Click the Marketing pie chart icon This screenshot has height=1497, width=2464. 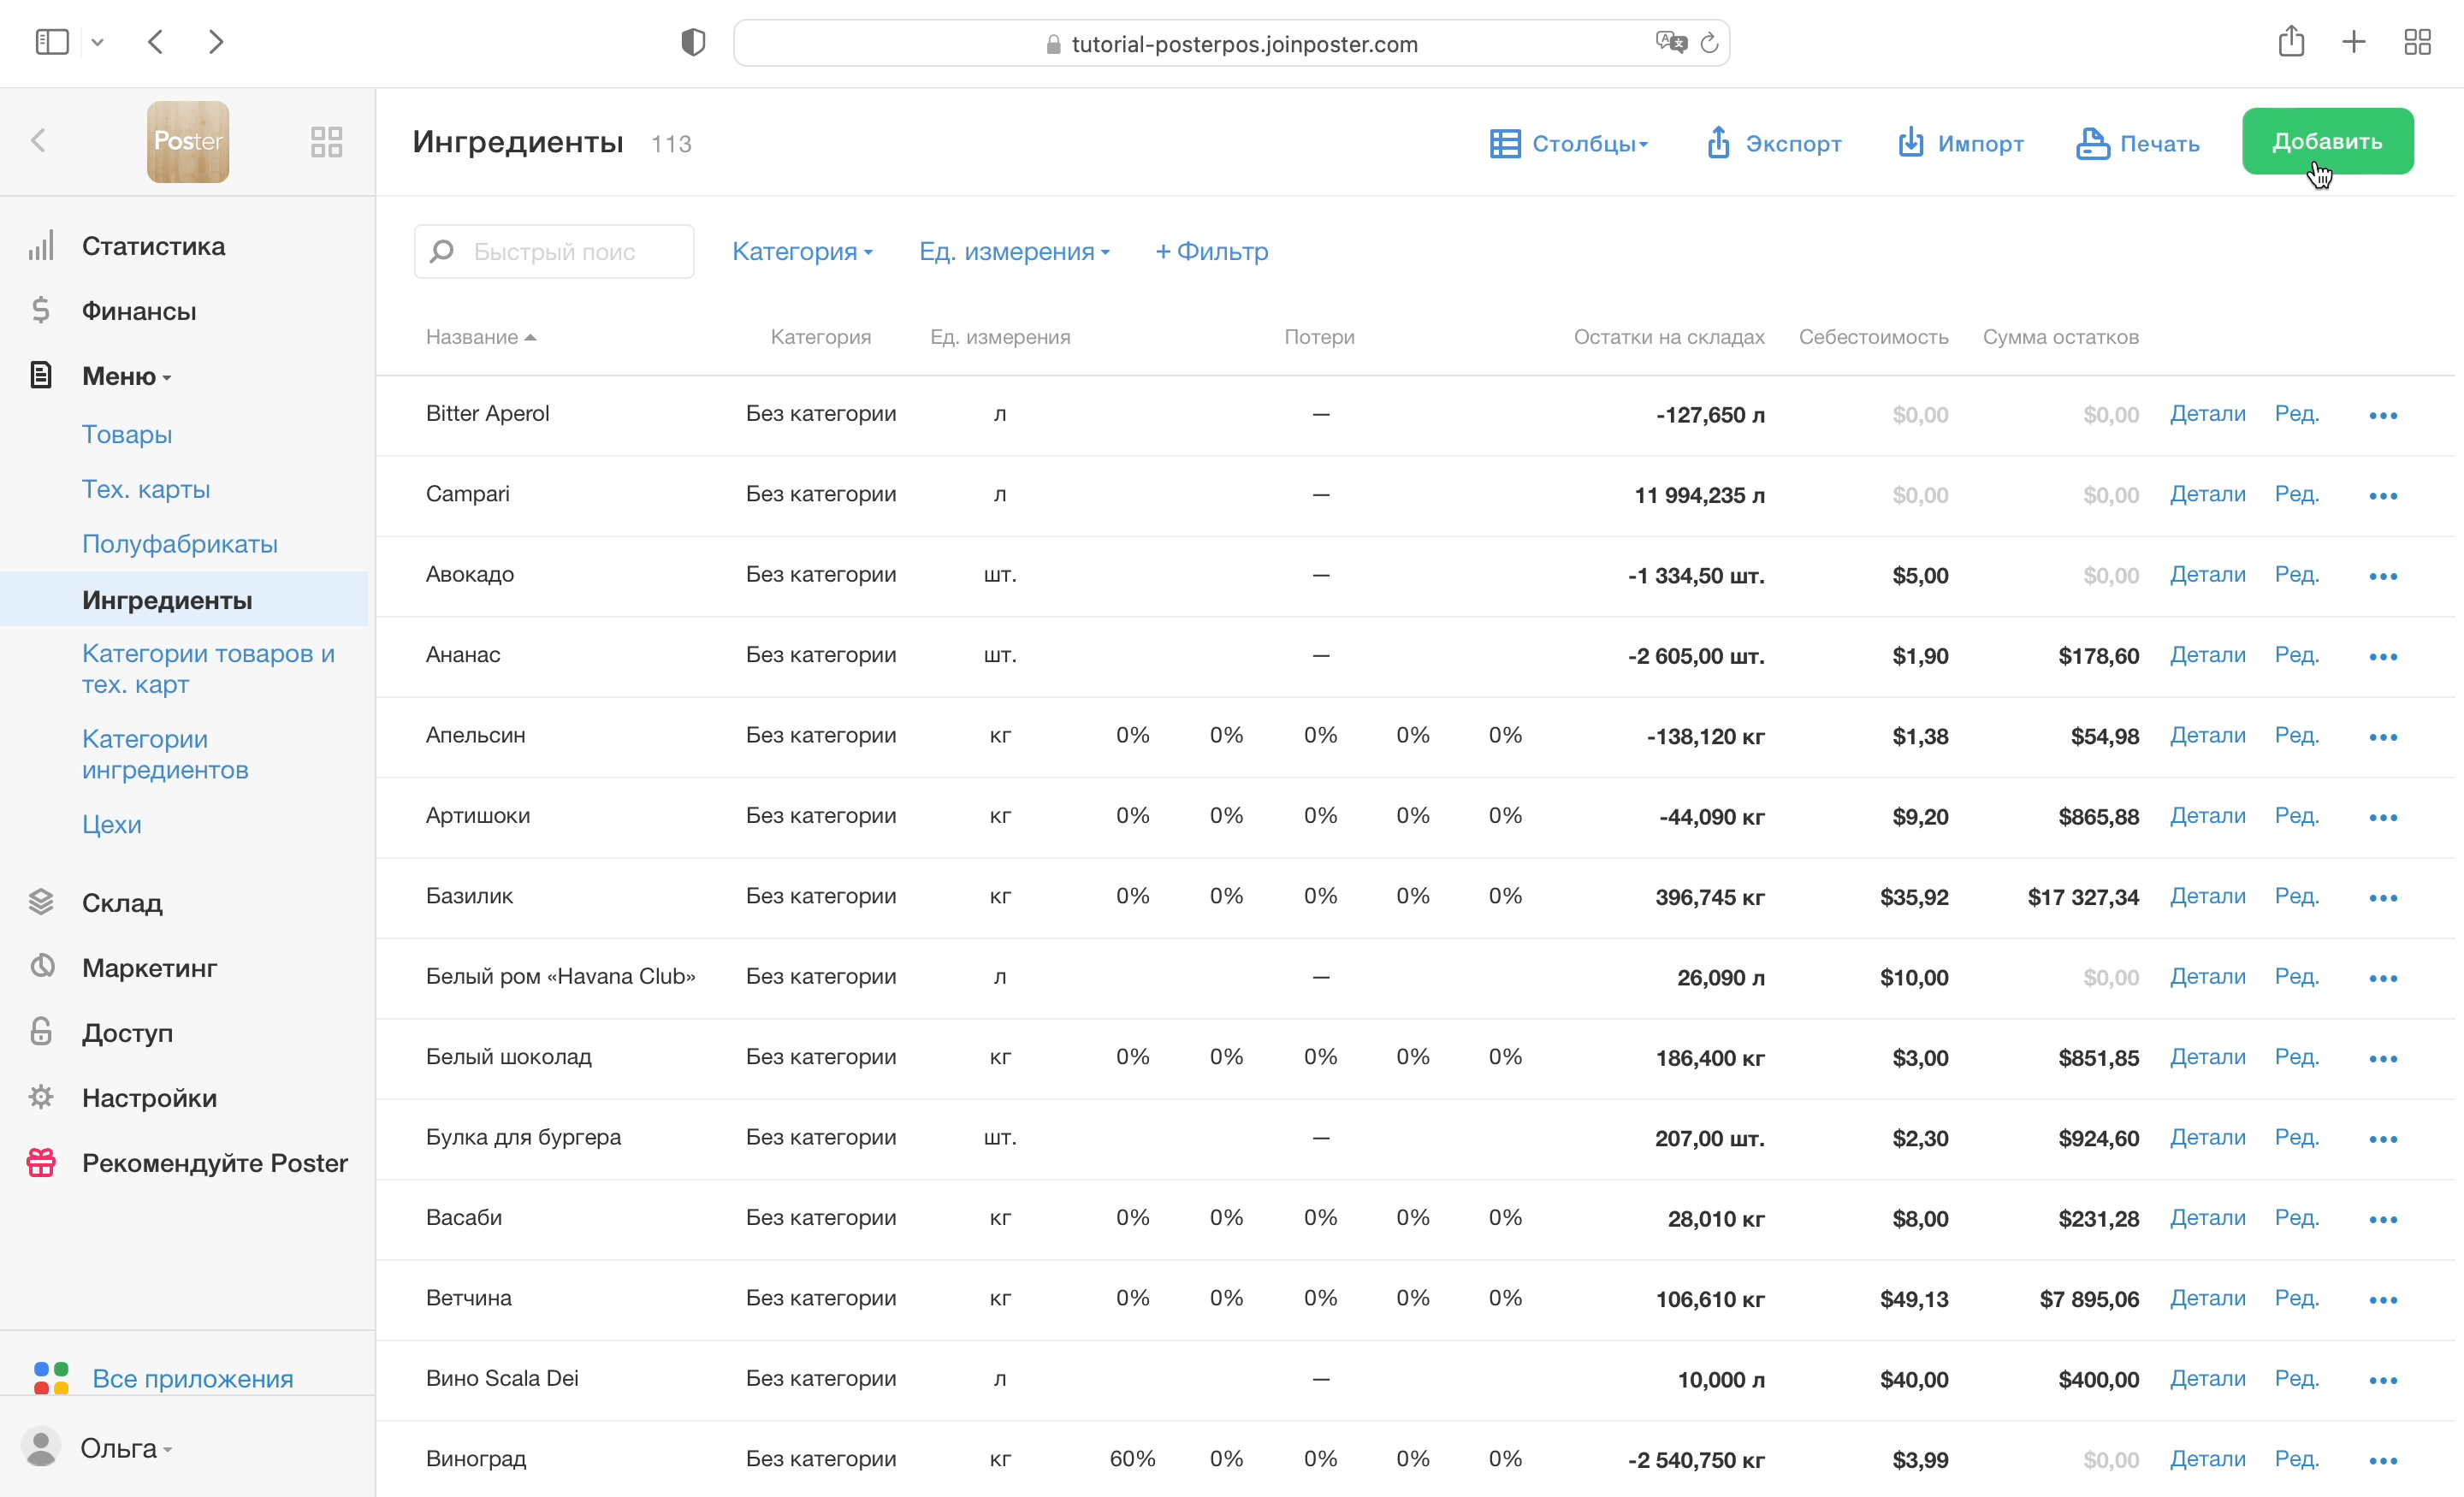pyautogui.click(x=41, y=967)
